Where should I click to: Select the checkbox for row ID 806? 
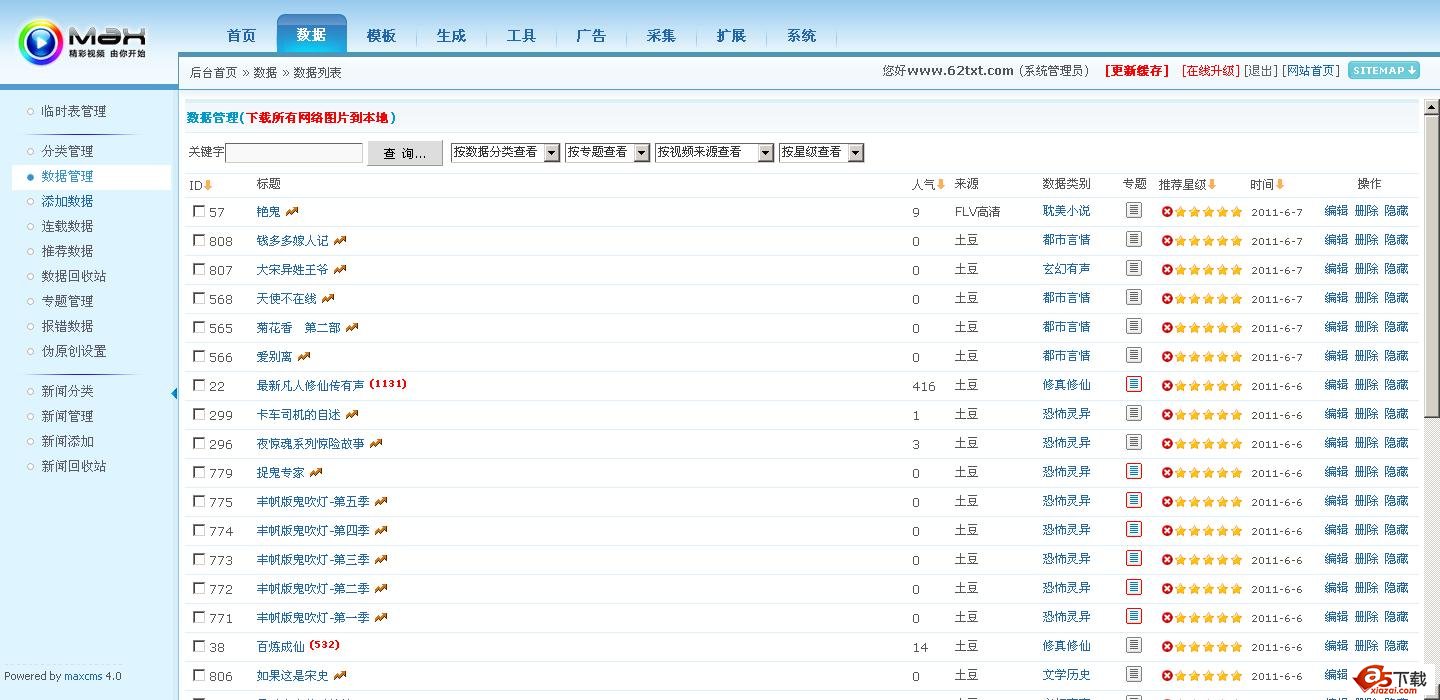click(199, 675)
